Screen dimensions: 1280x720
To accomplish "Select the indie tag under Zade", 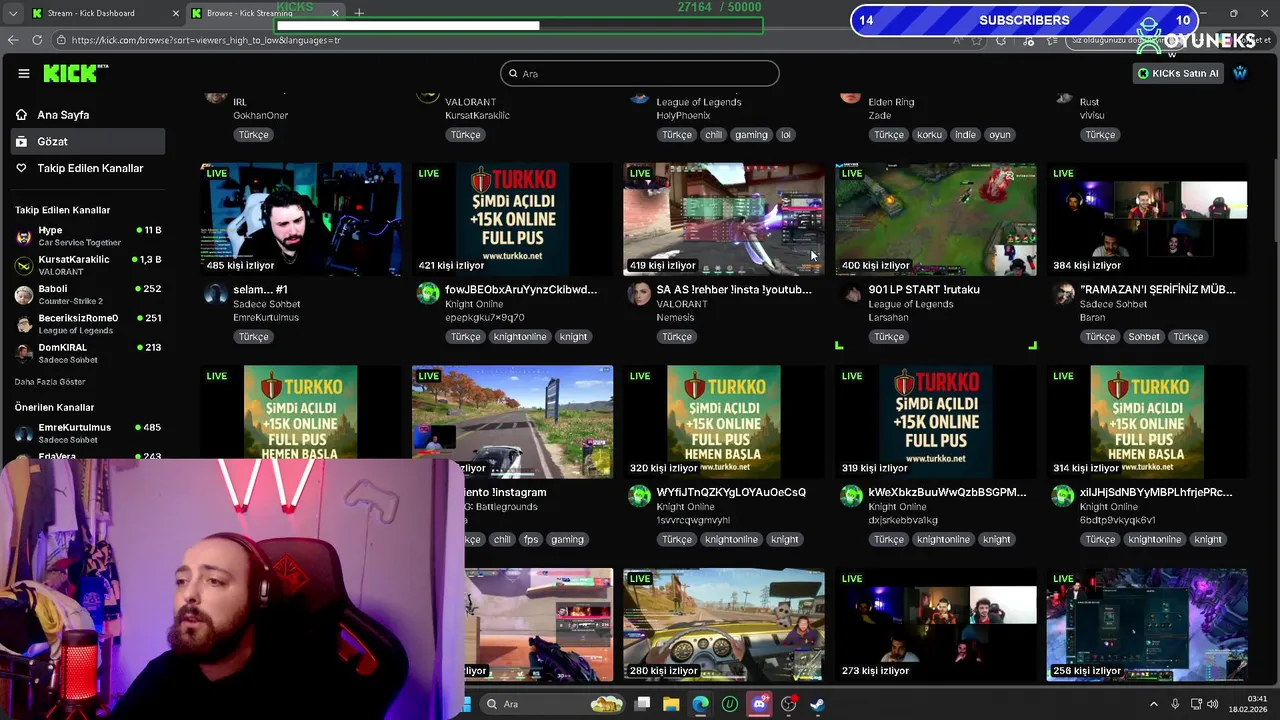I will (x=965, y=135).
